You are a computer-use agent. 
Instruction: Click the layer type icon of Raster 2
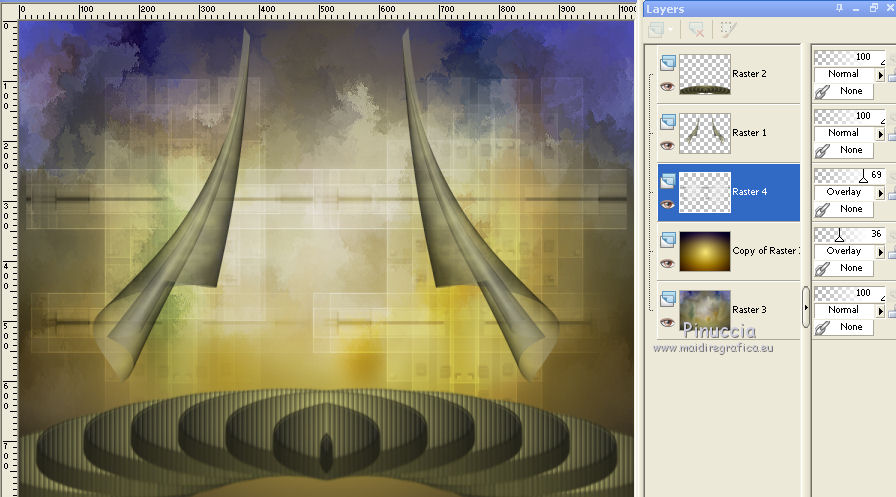click(667, 62)
